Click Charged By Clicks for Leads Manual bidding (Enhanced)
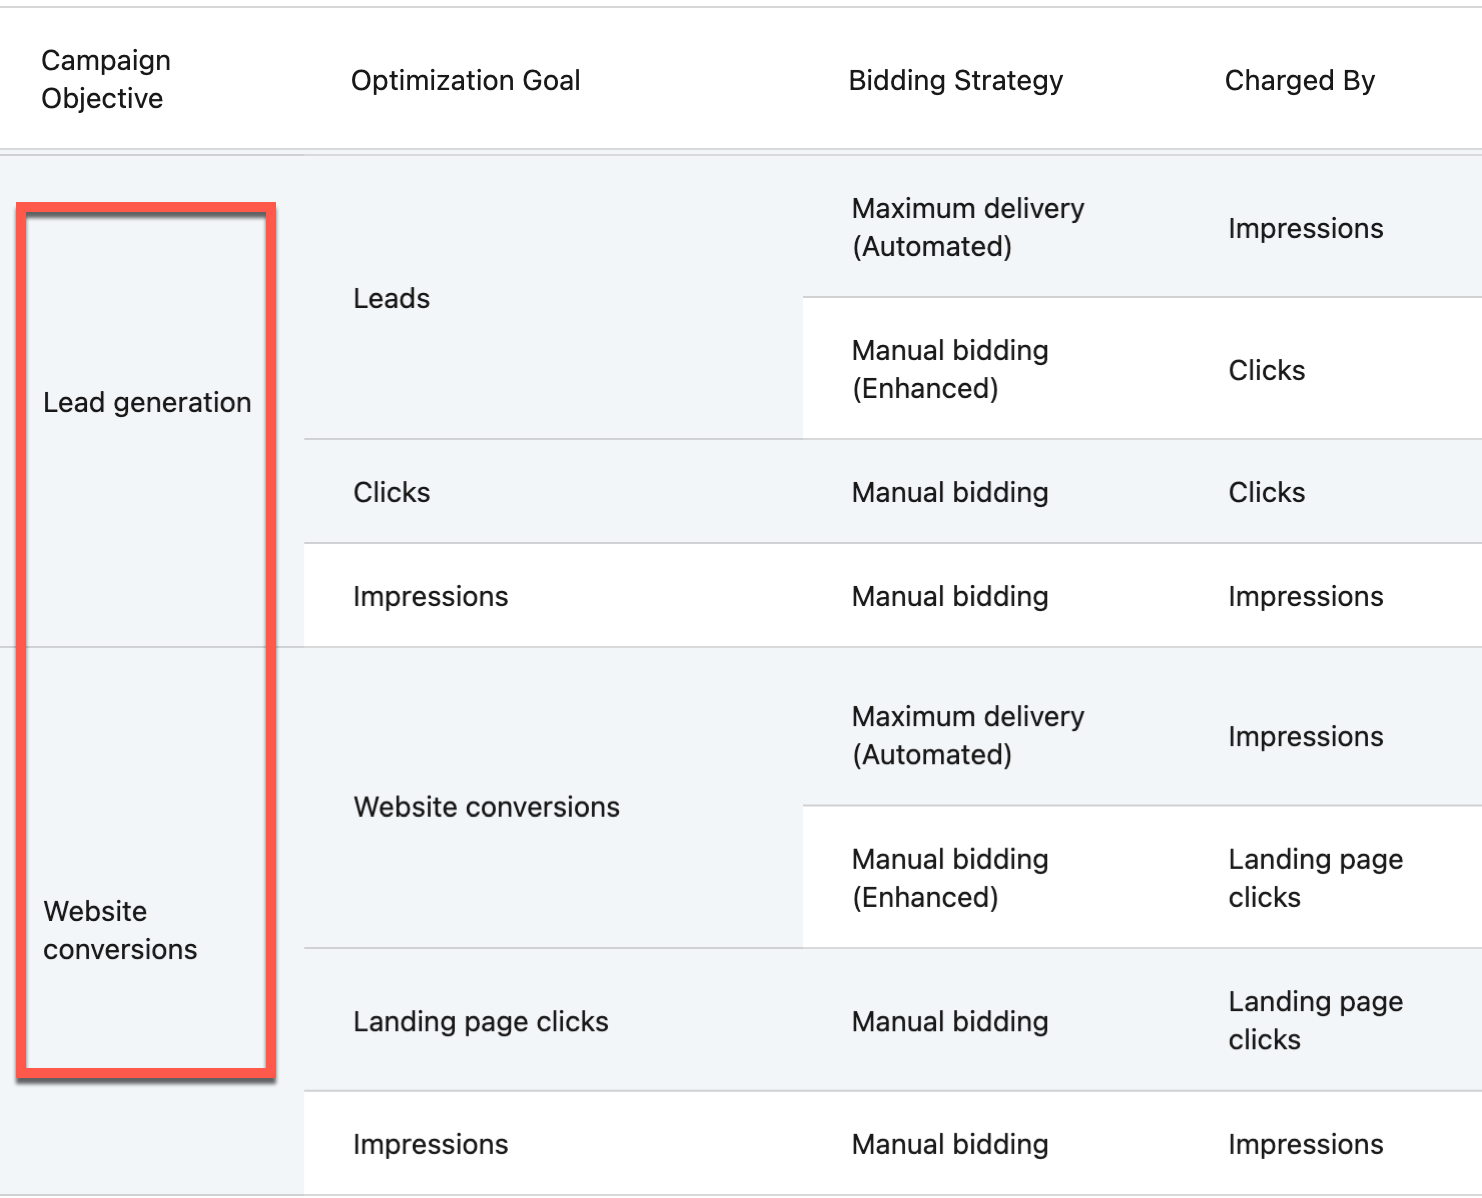1482x1198 pixels. (1266, 370)
